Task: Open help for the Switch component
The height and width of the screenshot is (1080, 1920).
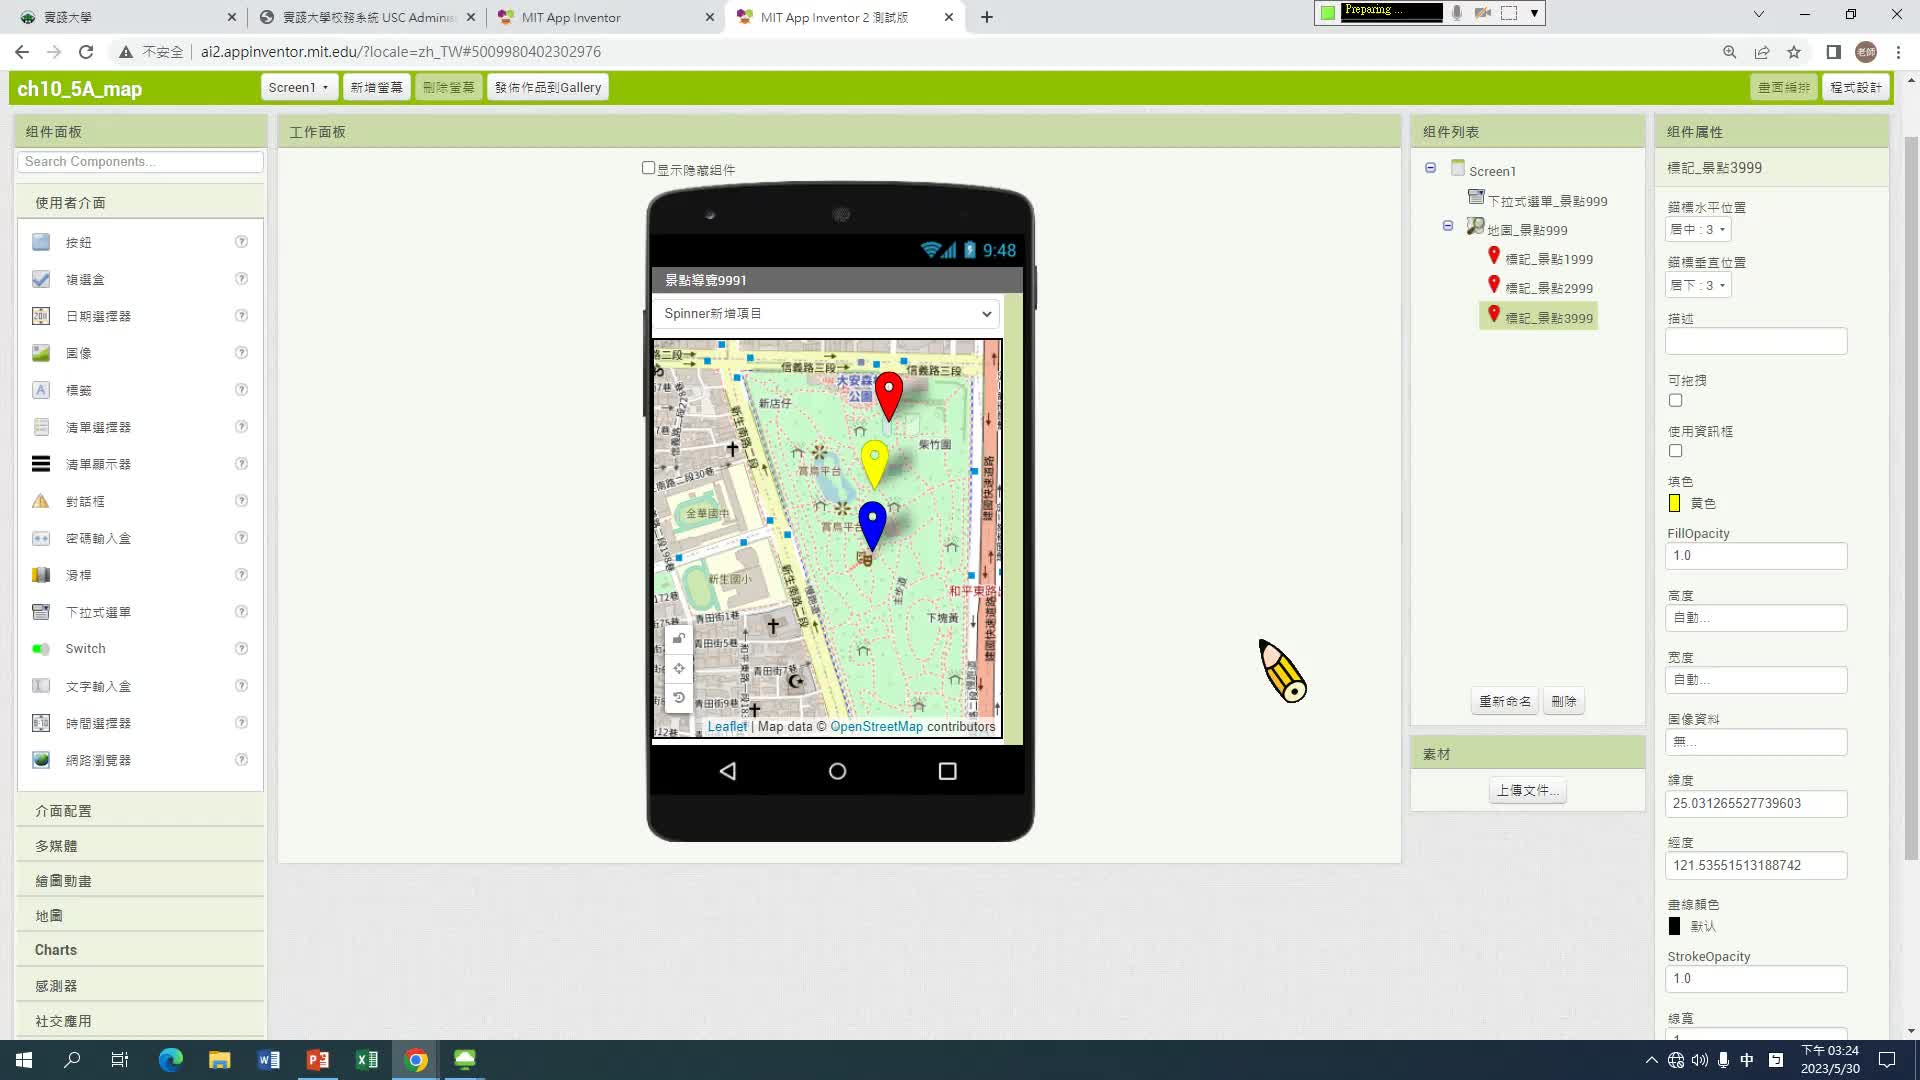Action: click(x=241, y=649)
